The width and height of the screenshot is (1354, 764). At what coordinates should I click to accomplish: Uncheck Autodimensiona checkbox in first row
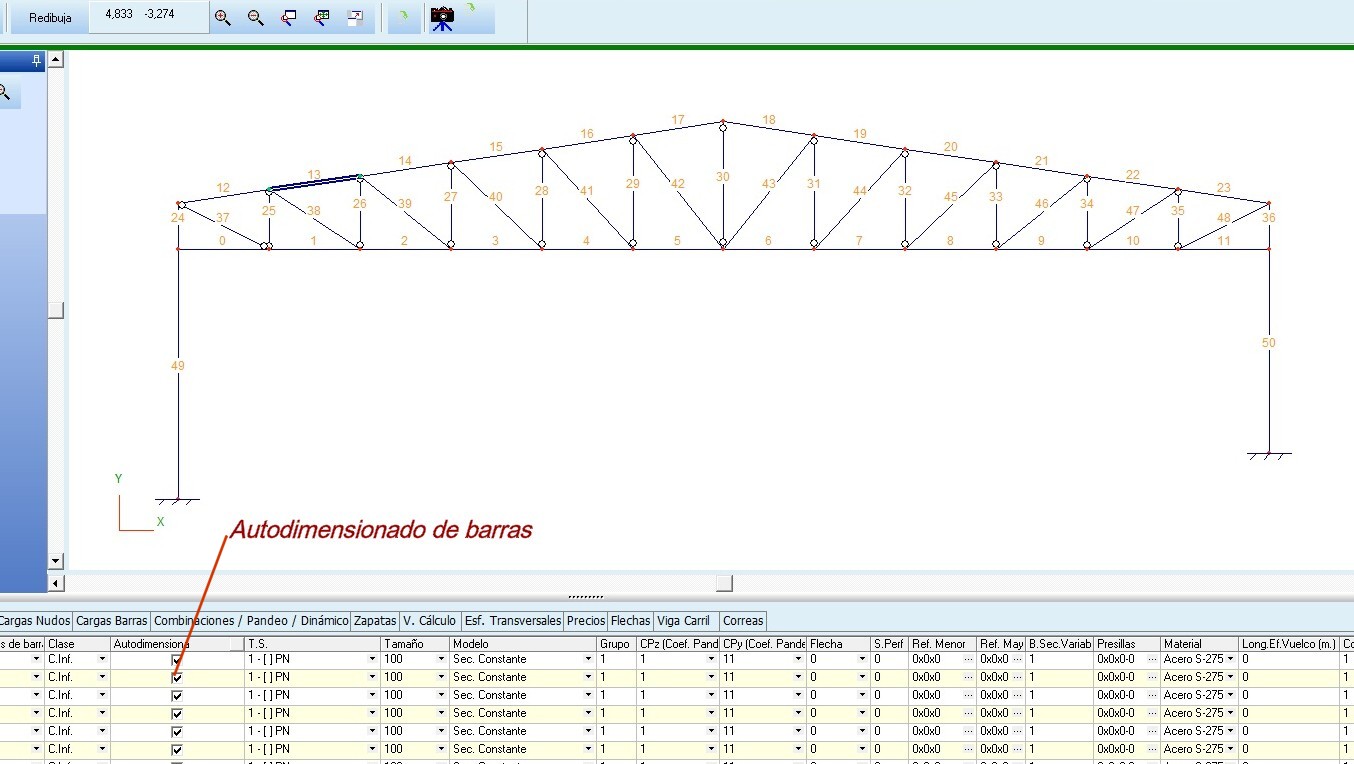coord(177,660)
